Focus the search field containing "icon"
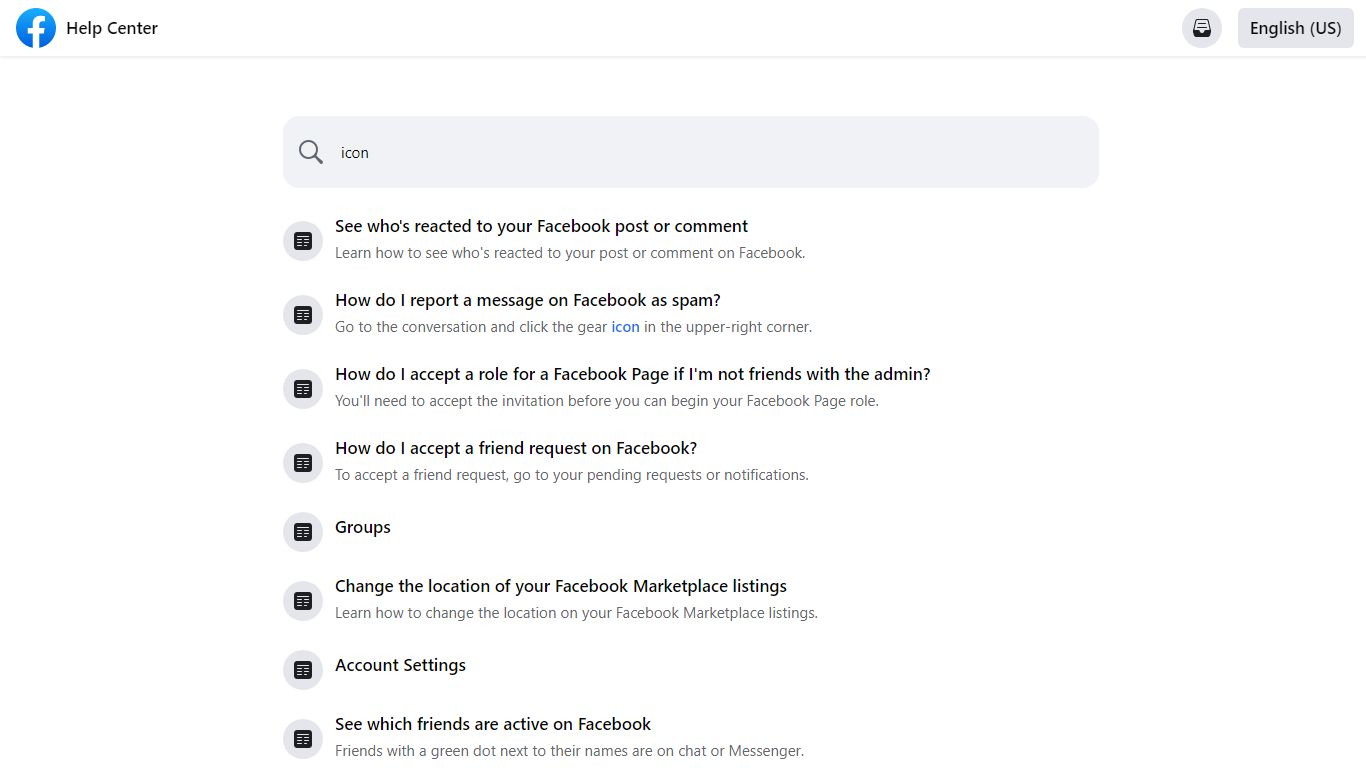Image resolution: width=1366 pixels, height=768 pixels. coord(691,152)
